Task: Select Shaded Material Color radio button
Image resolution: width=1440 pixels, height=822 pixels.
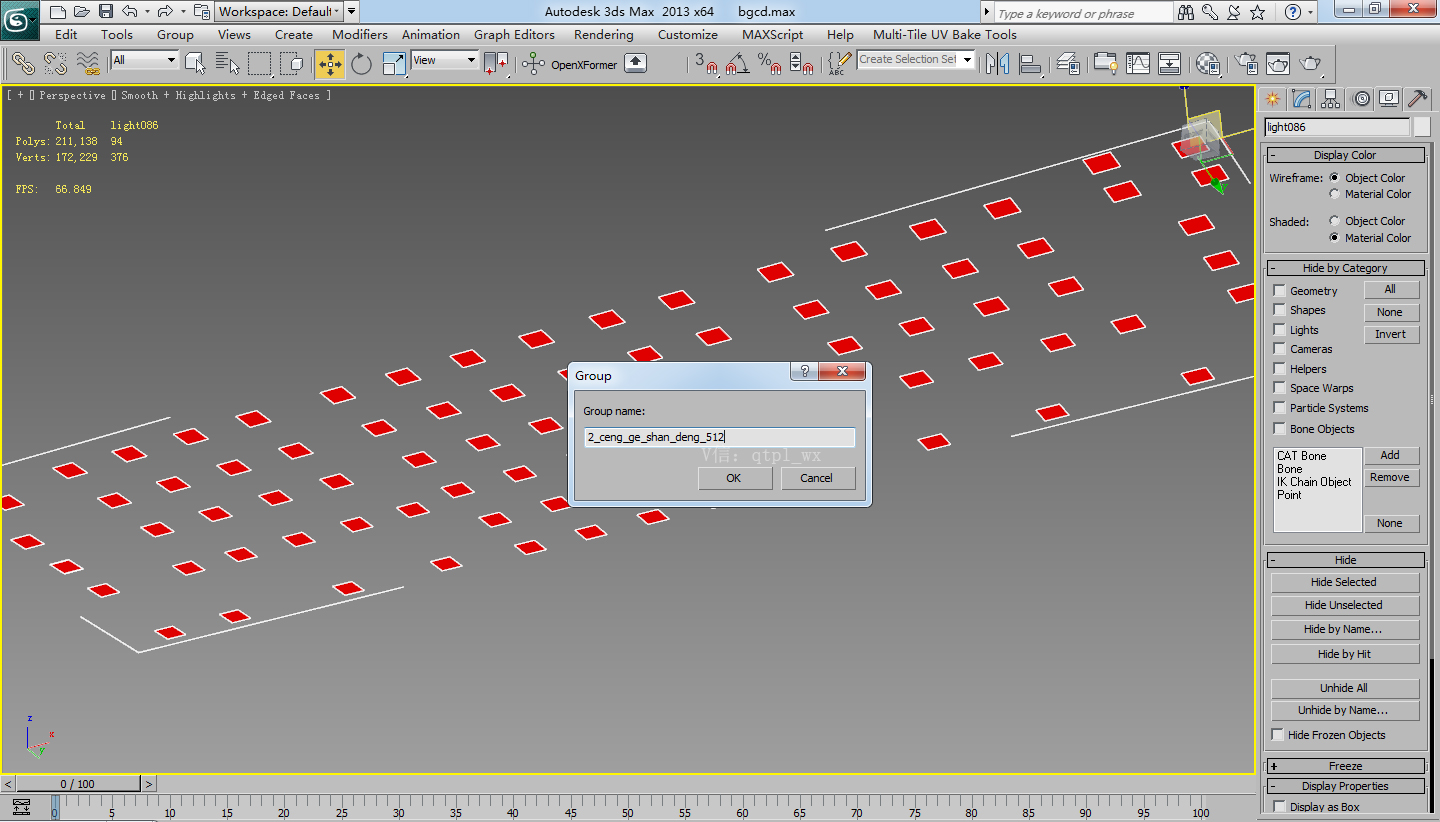Action: click(x=1334, y=238)
